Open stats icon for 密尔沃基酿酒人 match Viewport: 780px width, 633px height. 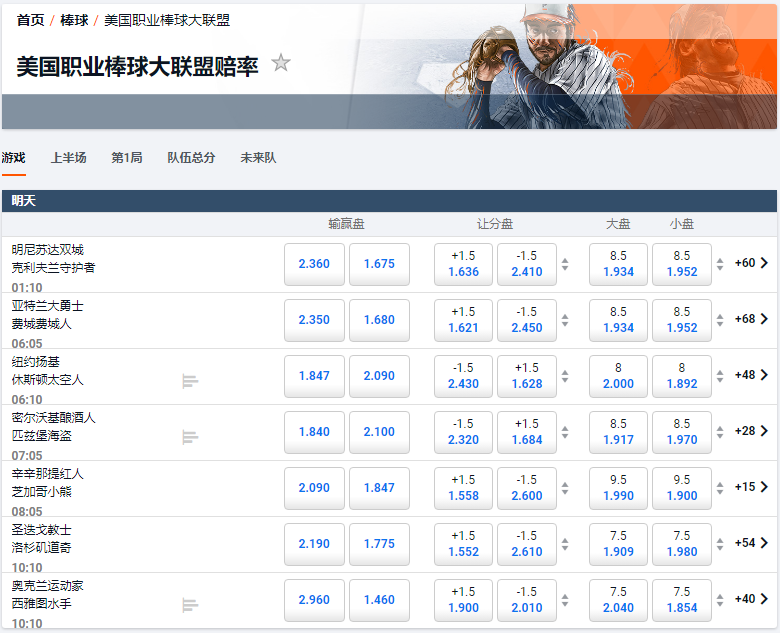190,437
